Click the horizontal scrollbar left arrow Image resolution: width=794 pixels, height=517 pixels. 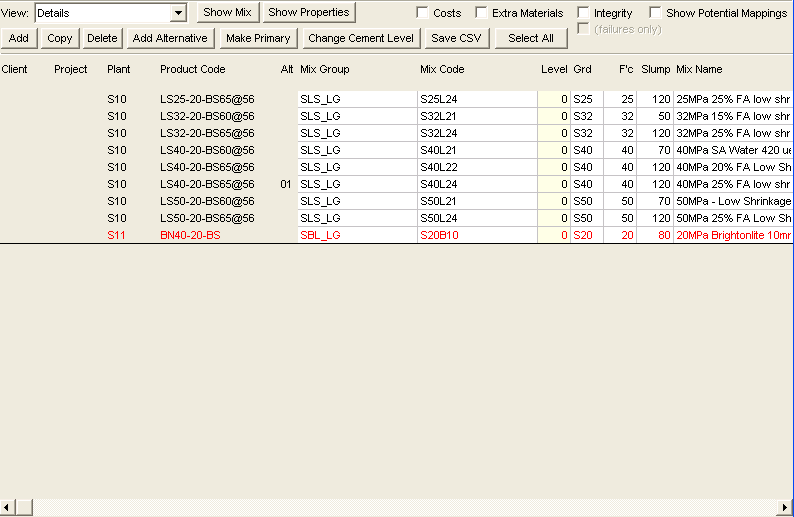click(8, 507)
